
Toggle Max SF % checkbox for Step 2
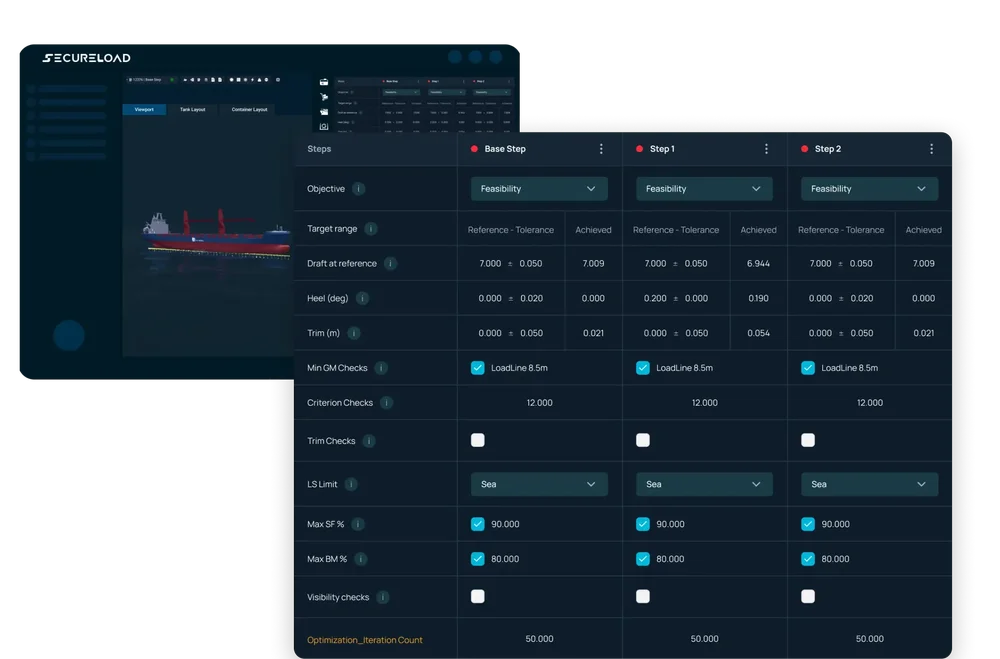coord(808,524)
